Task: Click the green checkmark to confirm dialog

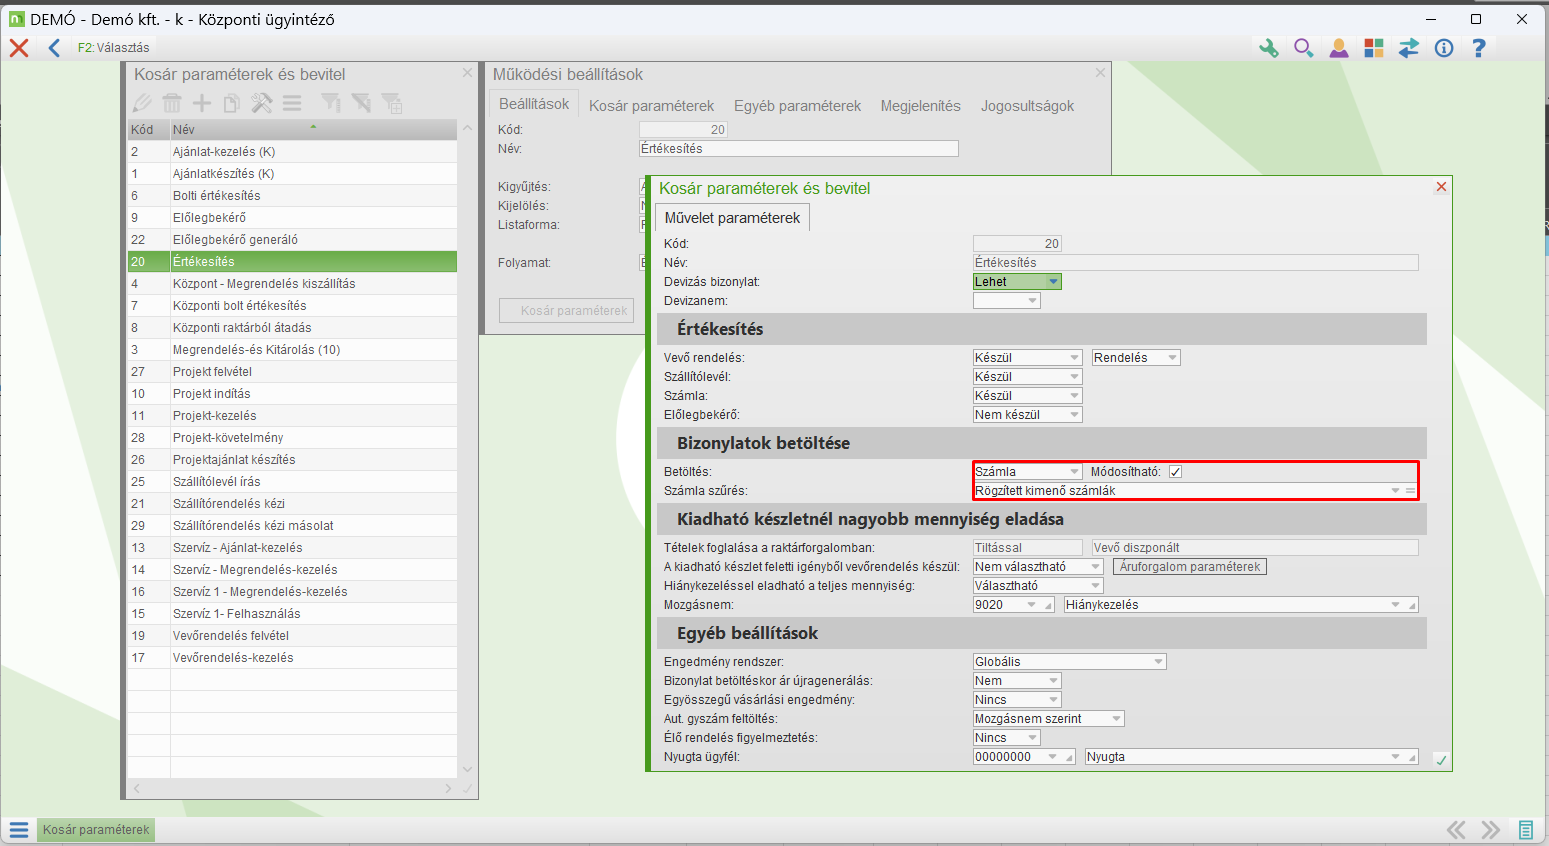Action: tap(1441, 760)
